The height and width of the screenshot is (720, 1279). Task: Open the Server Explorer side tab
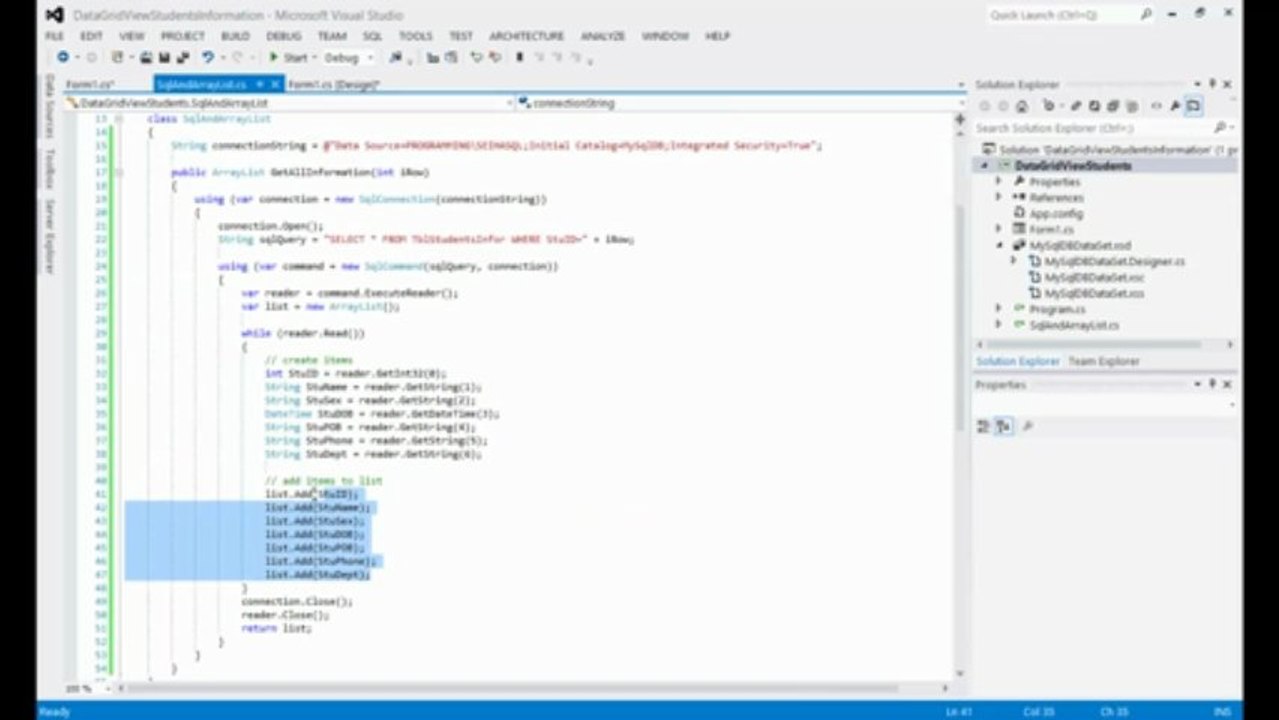point(49,236)
